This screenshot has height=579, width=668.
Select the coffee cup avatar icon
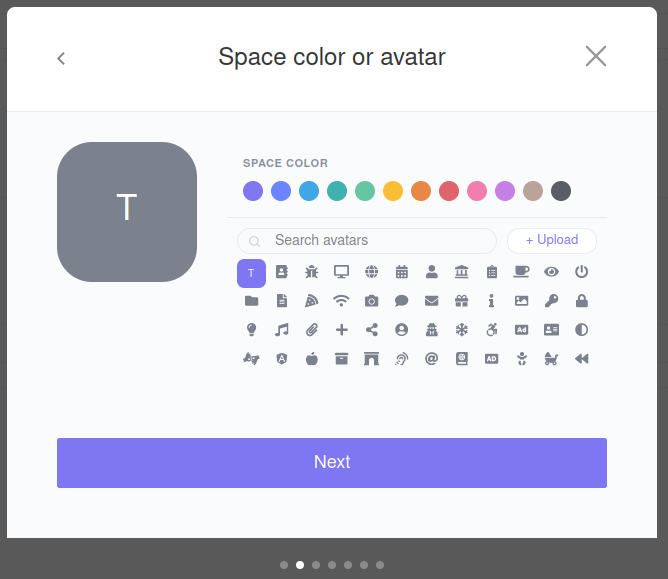tap(521, 272)
